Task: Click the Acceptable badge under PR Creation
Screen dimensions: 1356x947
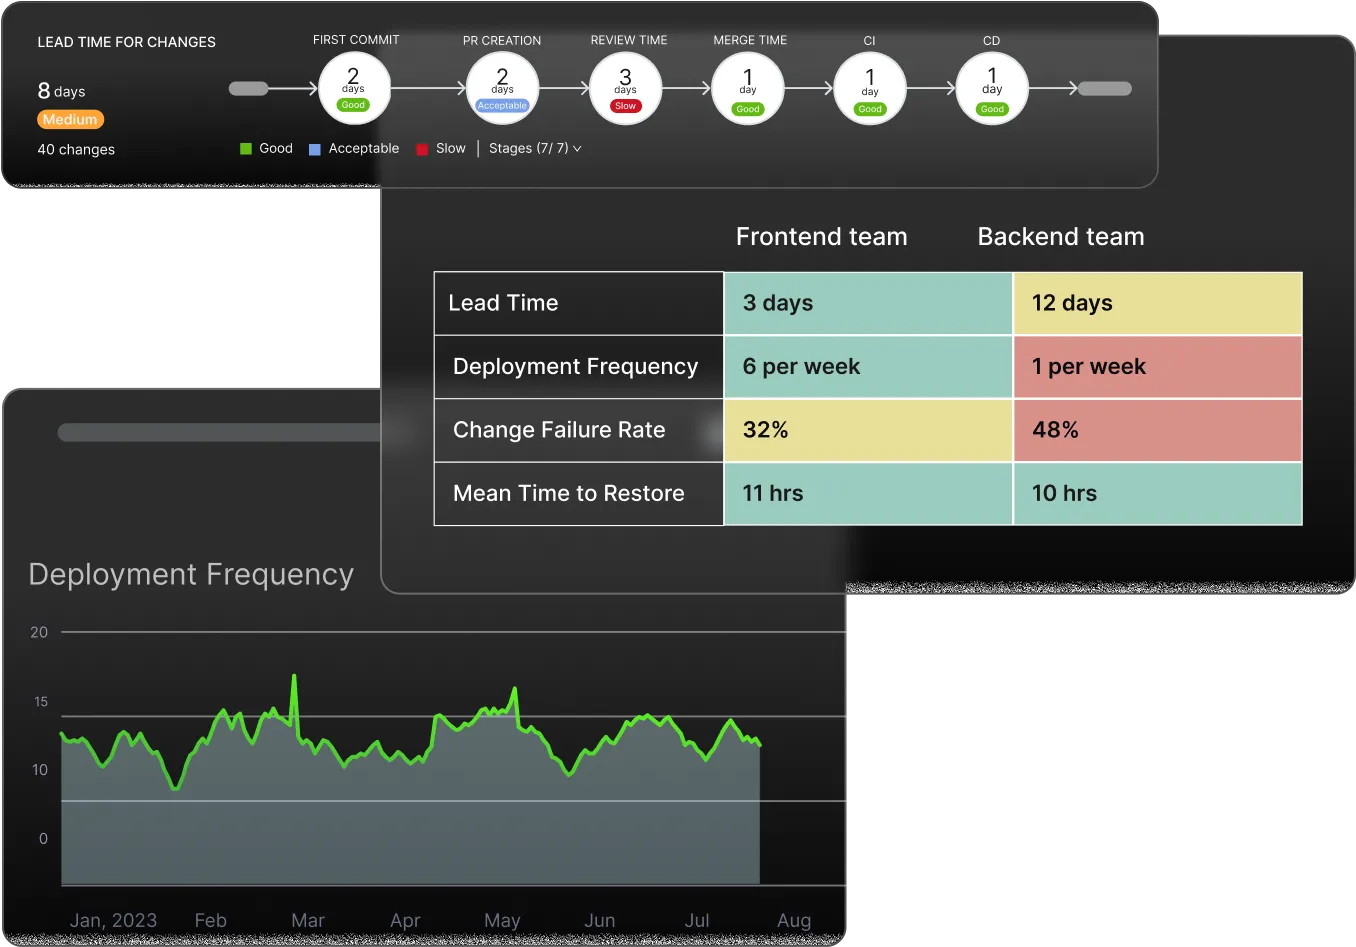Action: click(502, 105)
